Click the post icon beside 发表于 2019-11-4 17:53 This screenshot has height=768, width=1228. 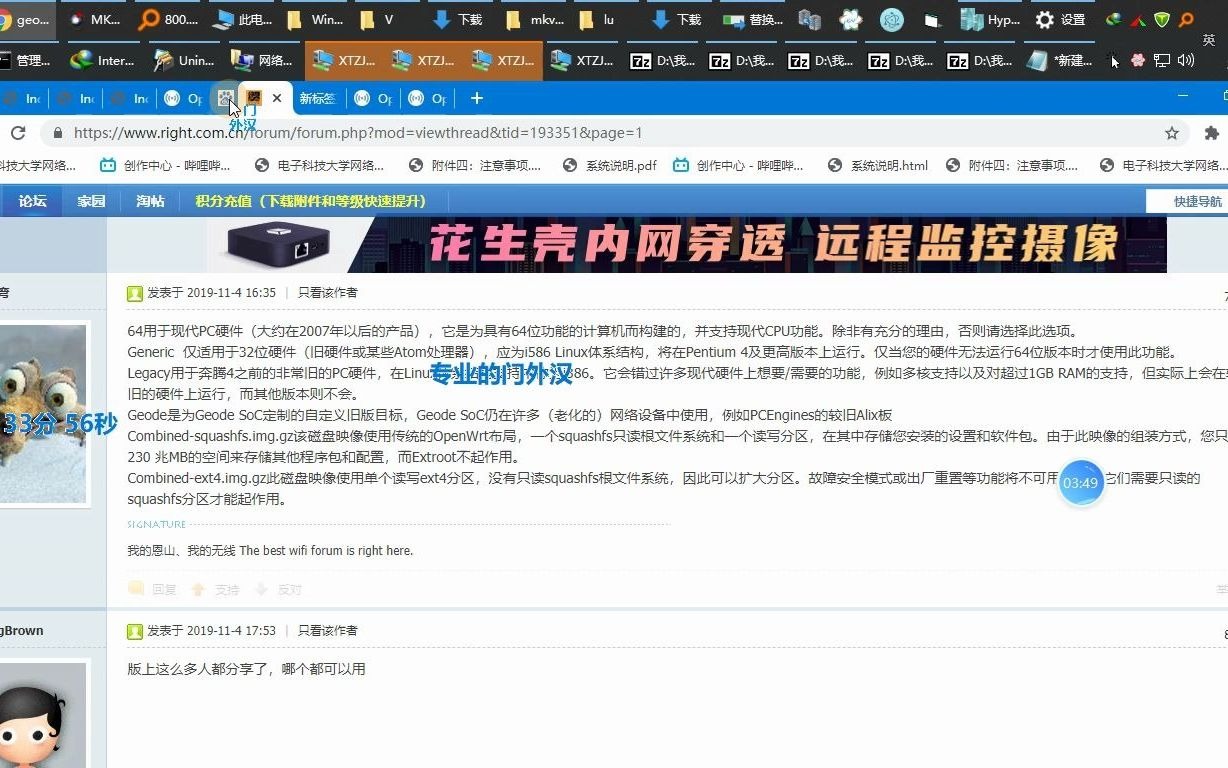[135, 631]
